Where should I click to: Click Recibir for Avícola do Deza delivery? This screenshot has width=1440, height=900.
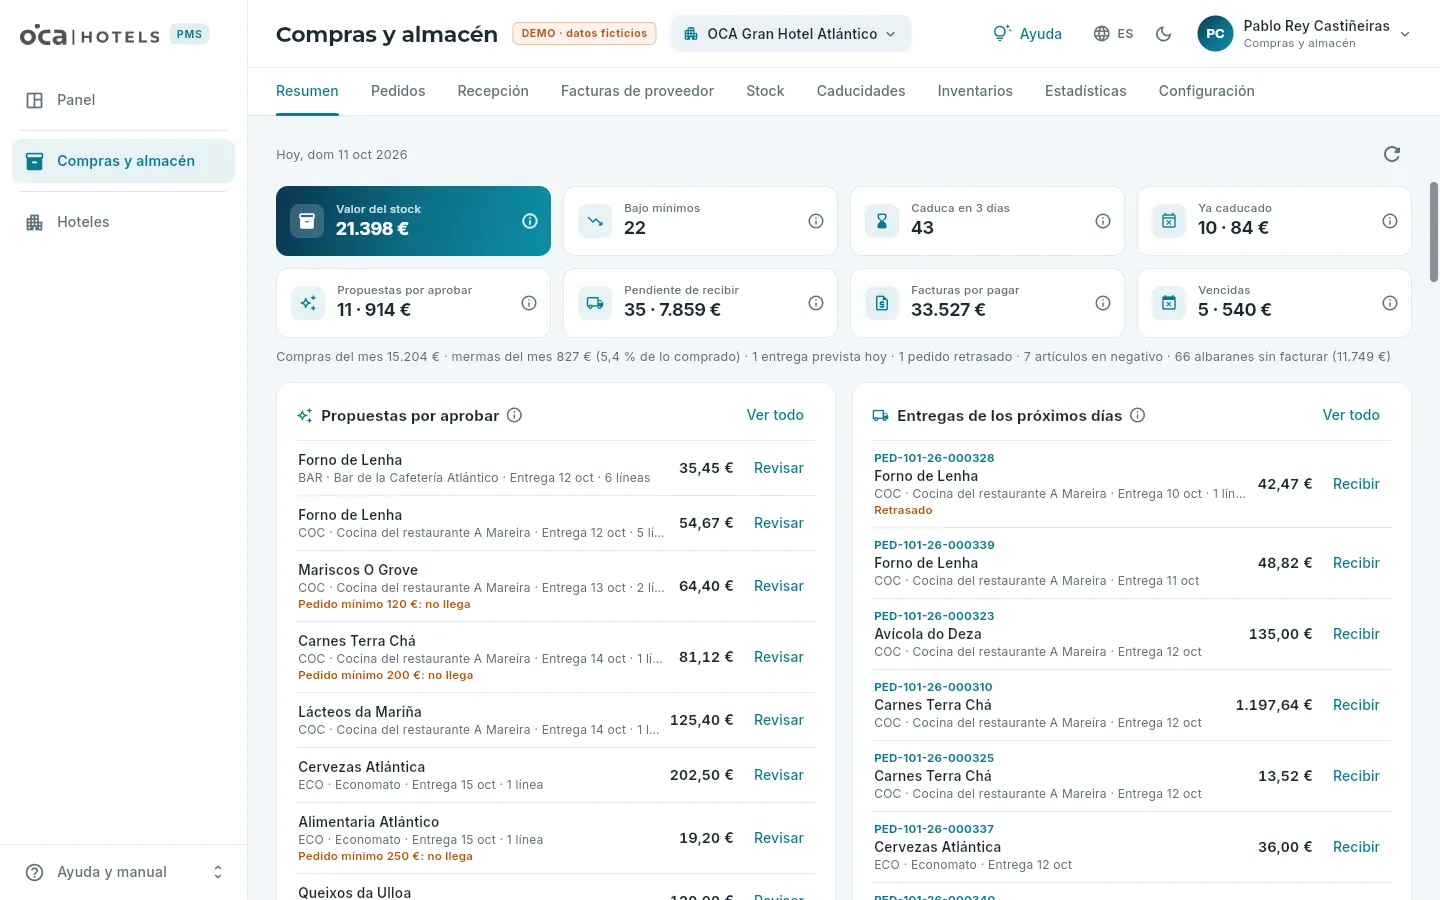1356,634
